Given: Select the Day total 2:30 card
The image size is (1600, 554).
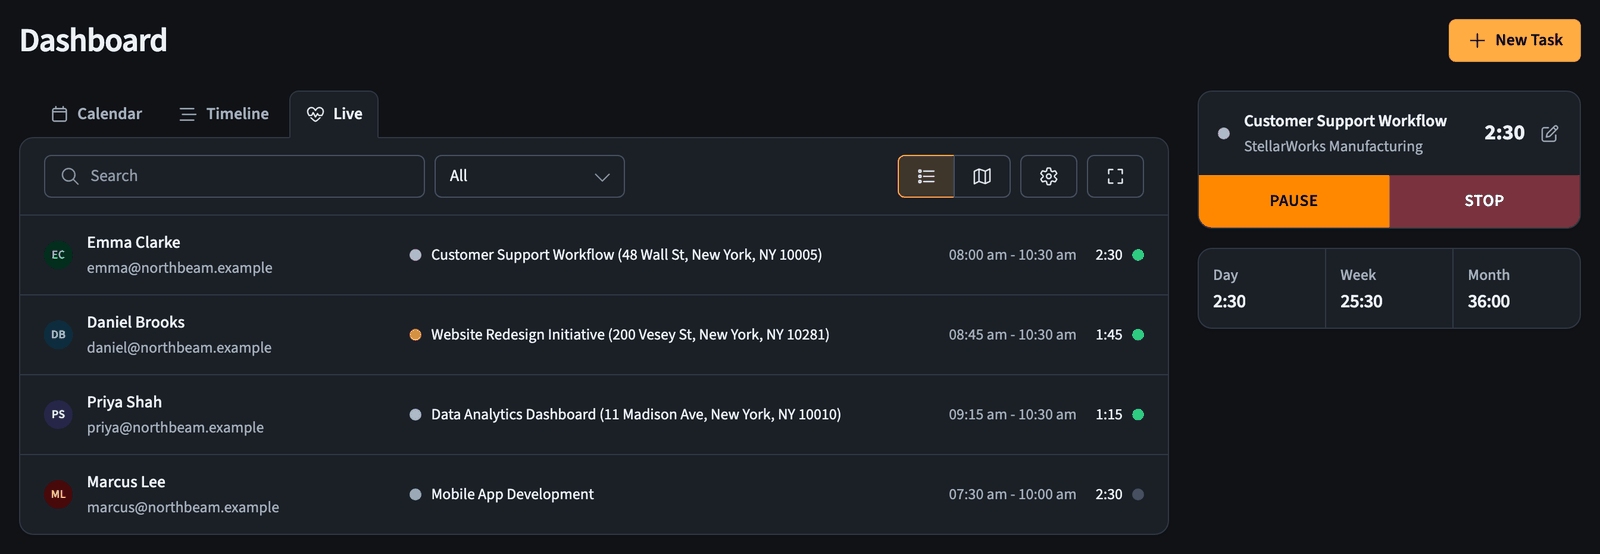Looking at the screenshot, I should (x=1262, y=289).
